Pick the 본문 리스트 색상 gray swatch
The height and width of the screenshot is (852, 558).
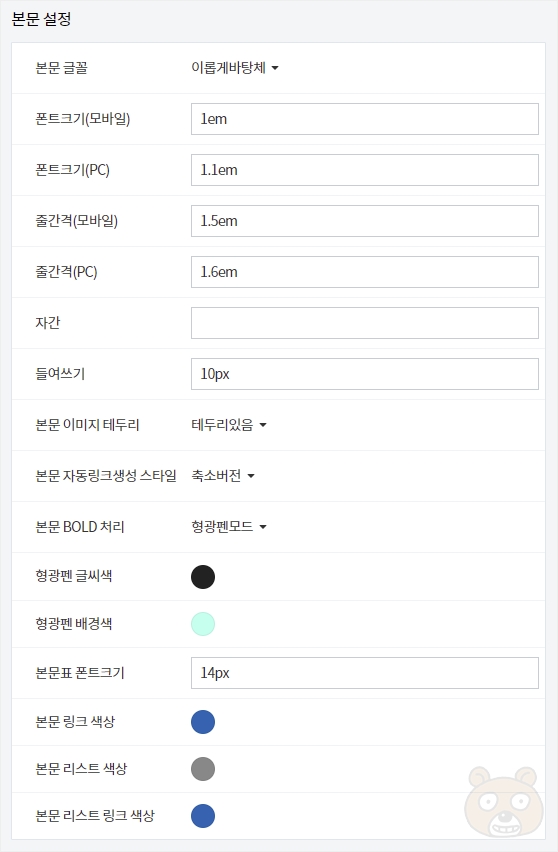pos(203,769)
